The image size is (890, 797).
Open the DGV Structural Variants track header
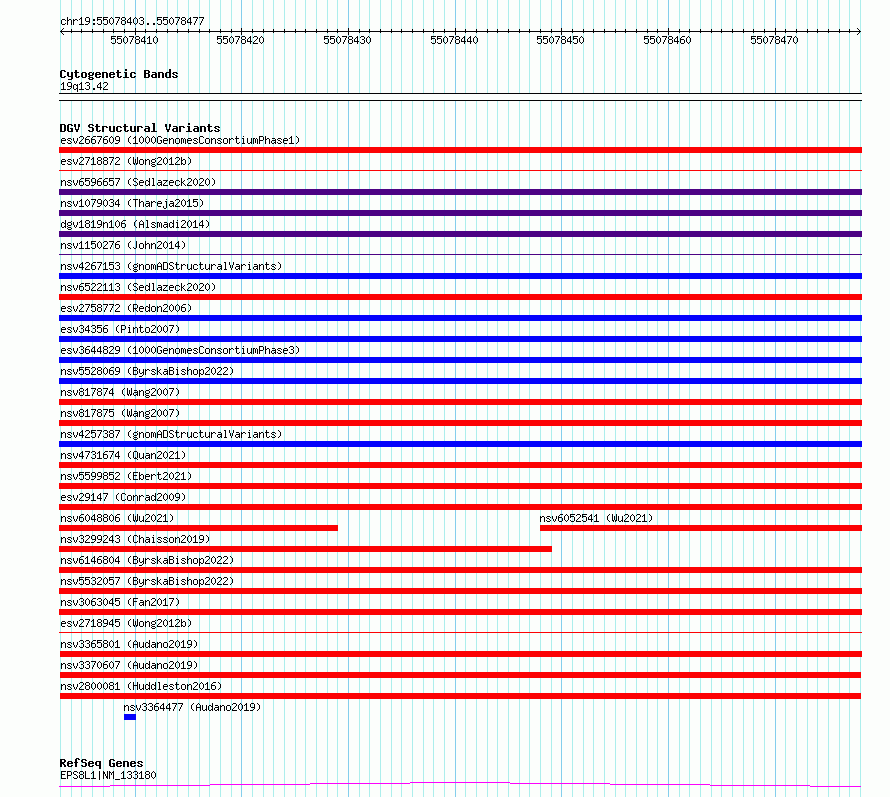(140, 128)
